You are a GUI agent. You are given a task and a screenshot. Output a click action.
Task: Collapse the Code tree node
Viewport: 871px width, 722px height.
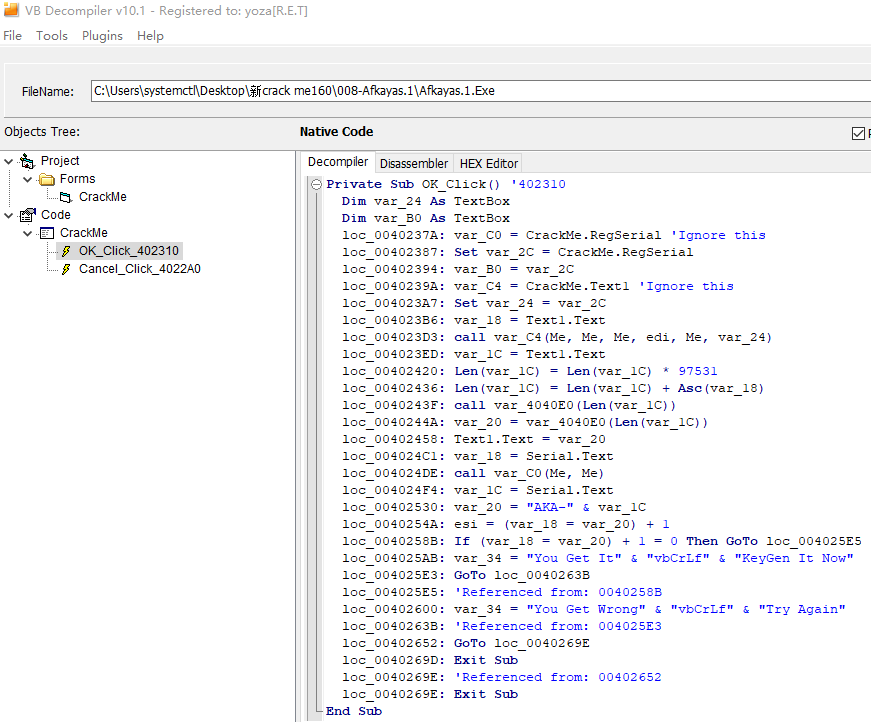pos(8,215)
